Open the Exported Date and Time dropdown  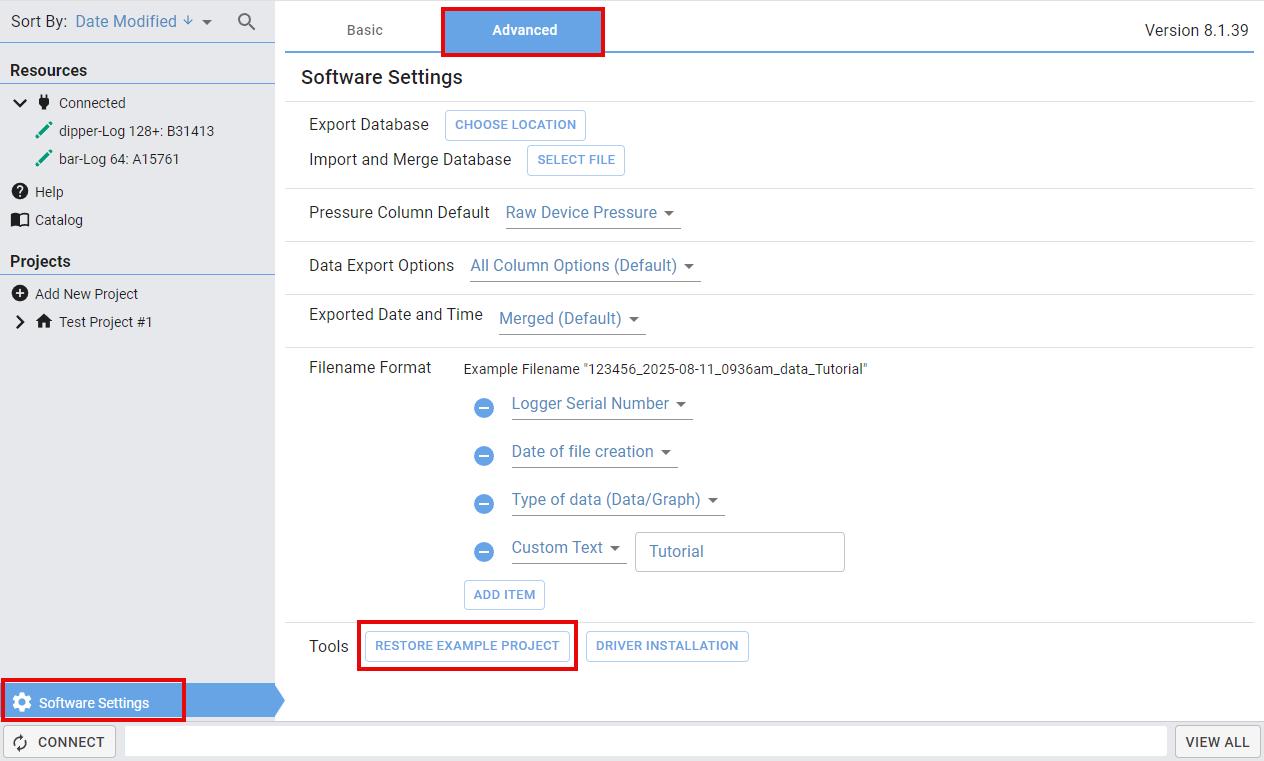click(571, 319)
